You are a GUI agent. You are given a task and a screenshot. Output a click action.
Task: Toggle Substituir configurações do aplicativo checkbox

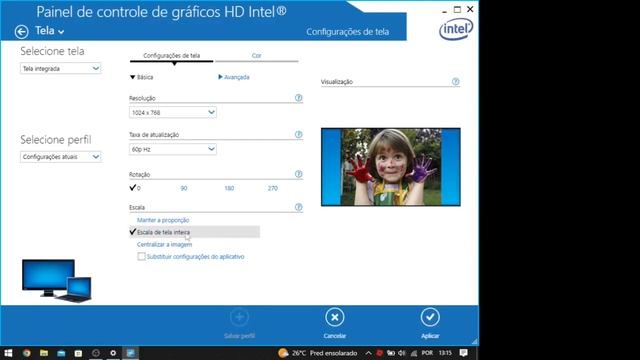coord(141,256)
